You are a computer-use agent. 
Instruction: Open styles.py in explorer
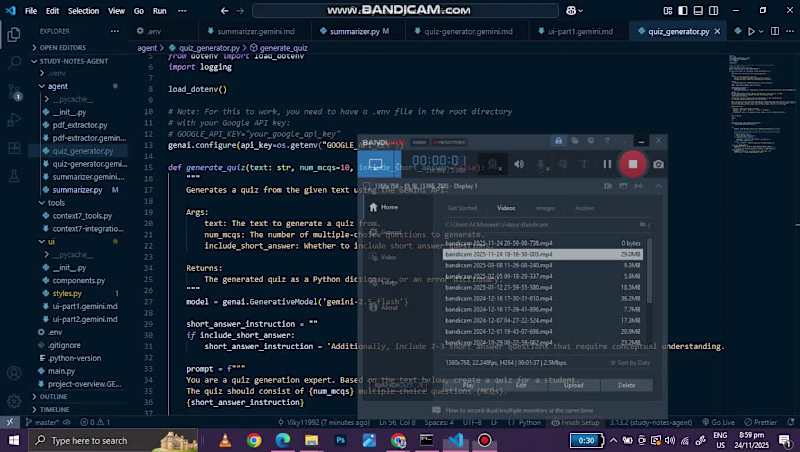(67, 293)
